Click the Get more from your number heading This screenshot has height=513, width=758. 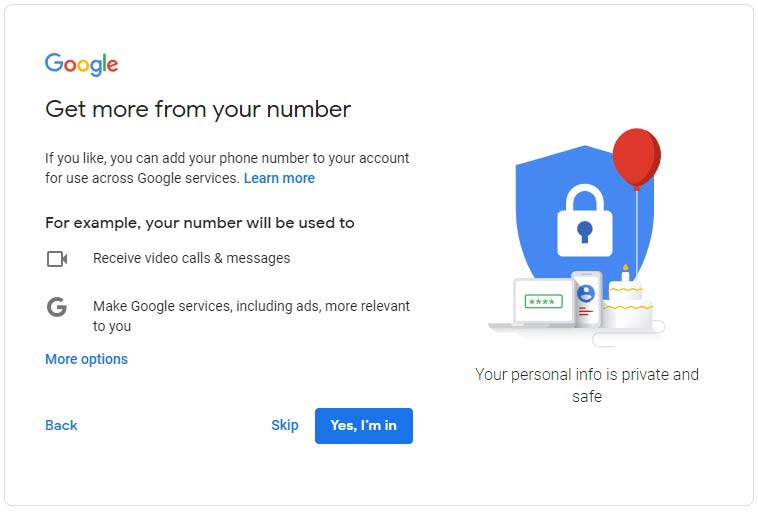coord(198,110)
